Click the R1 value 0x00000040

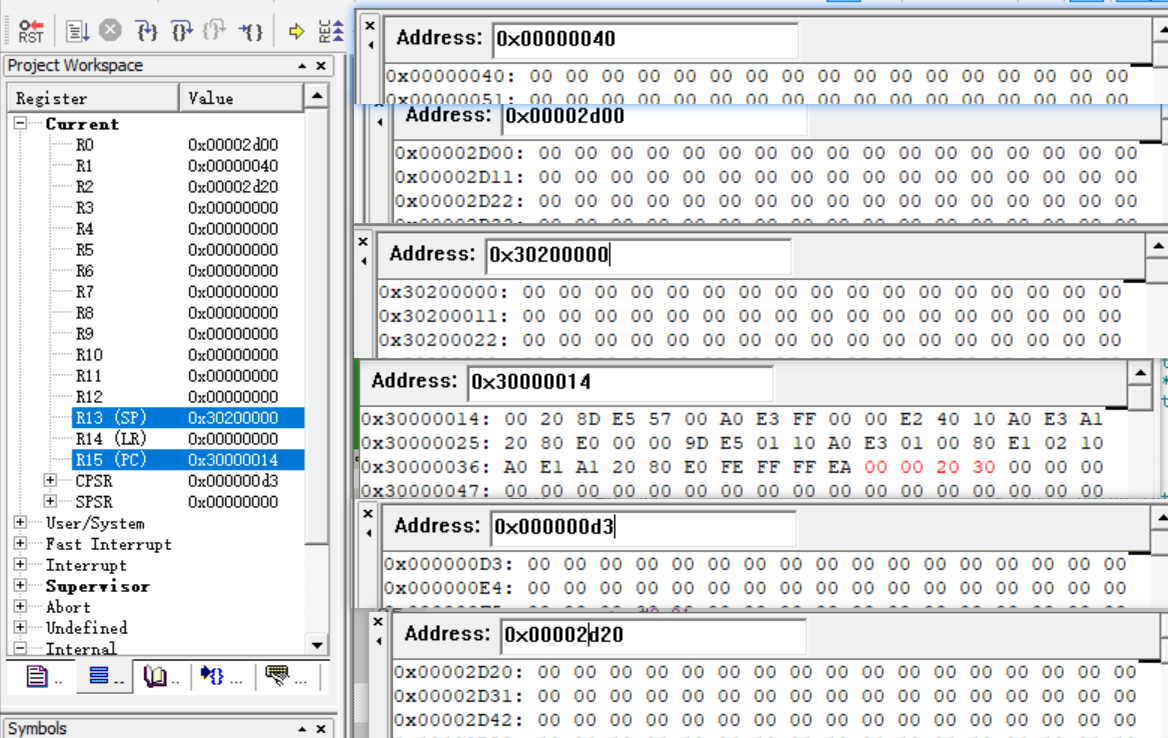[232, 165]
